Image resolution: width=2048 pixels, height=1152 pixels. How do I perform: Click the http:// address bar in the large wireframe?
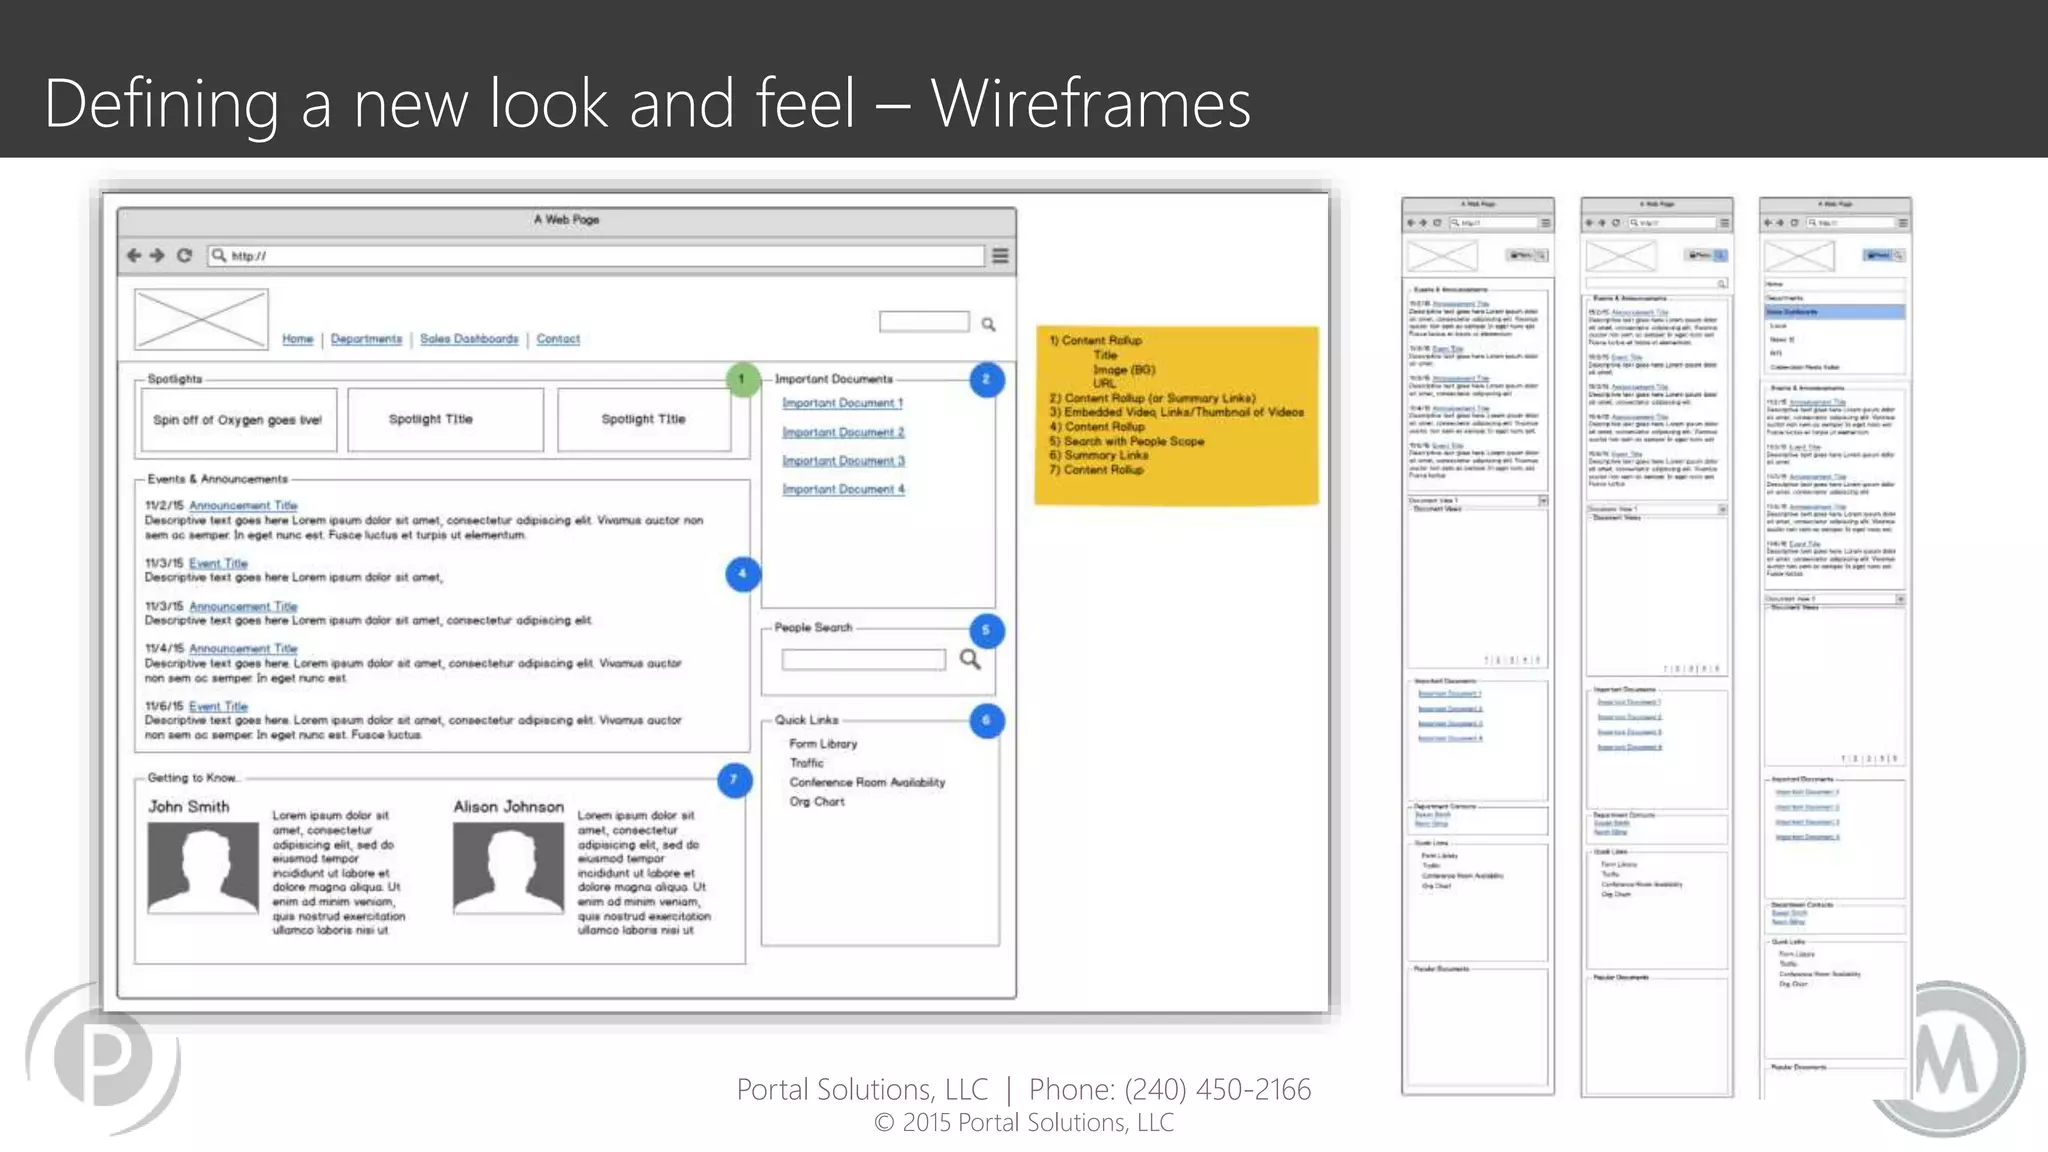click(596, 256)
